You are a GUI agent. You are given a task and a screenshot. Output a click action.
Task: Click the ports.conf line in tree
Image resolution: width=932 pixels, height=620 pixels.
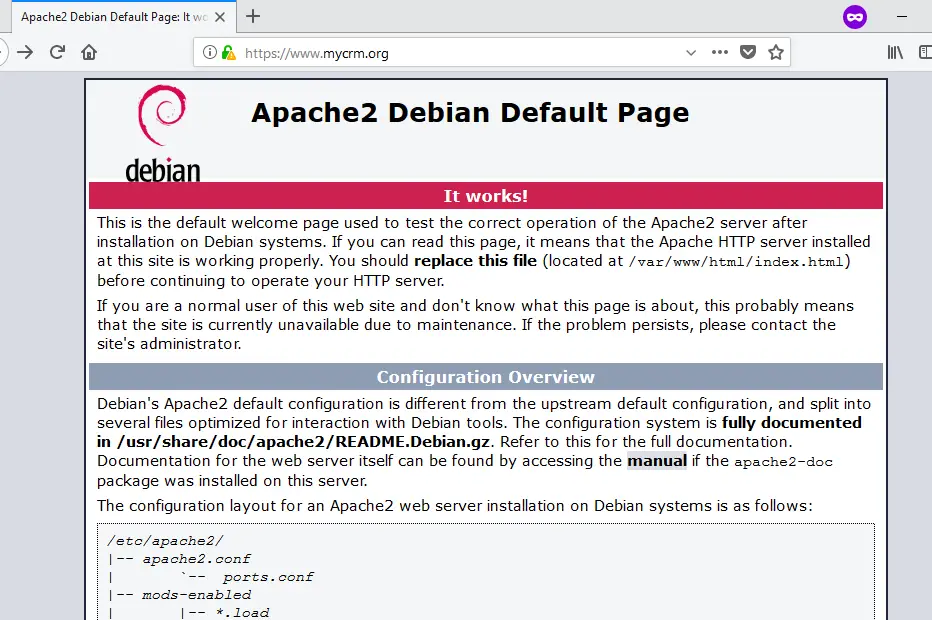point(268,577)
